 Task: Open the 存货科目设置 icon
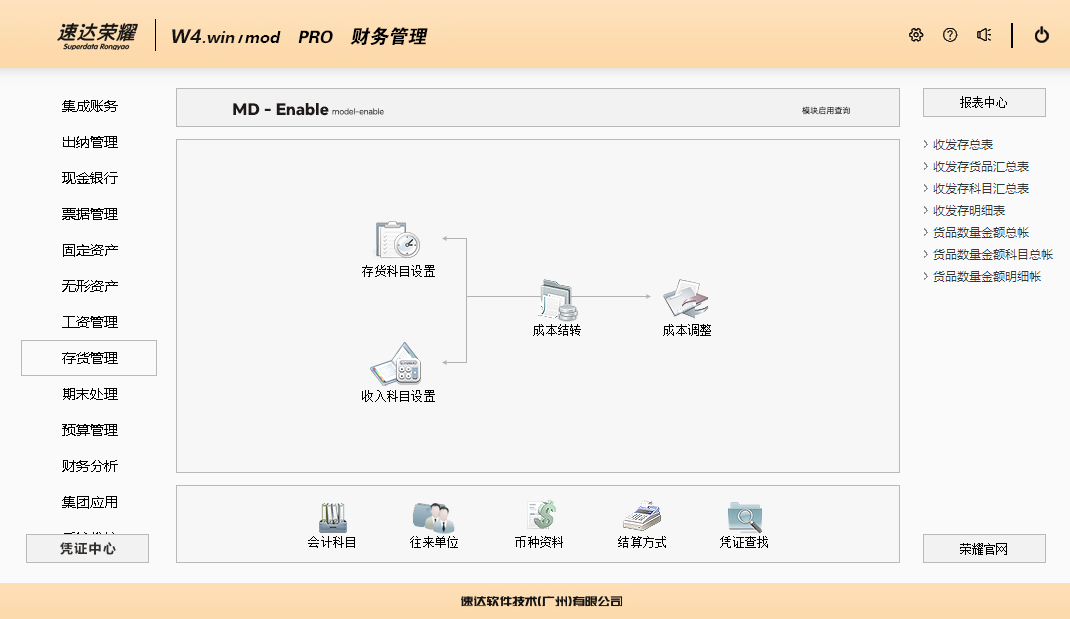click(x=398, y=241)
